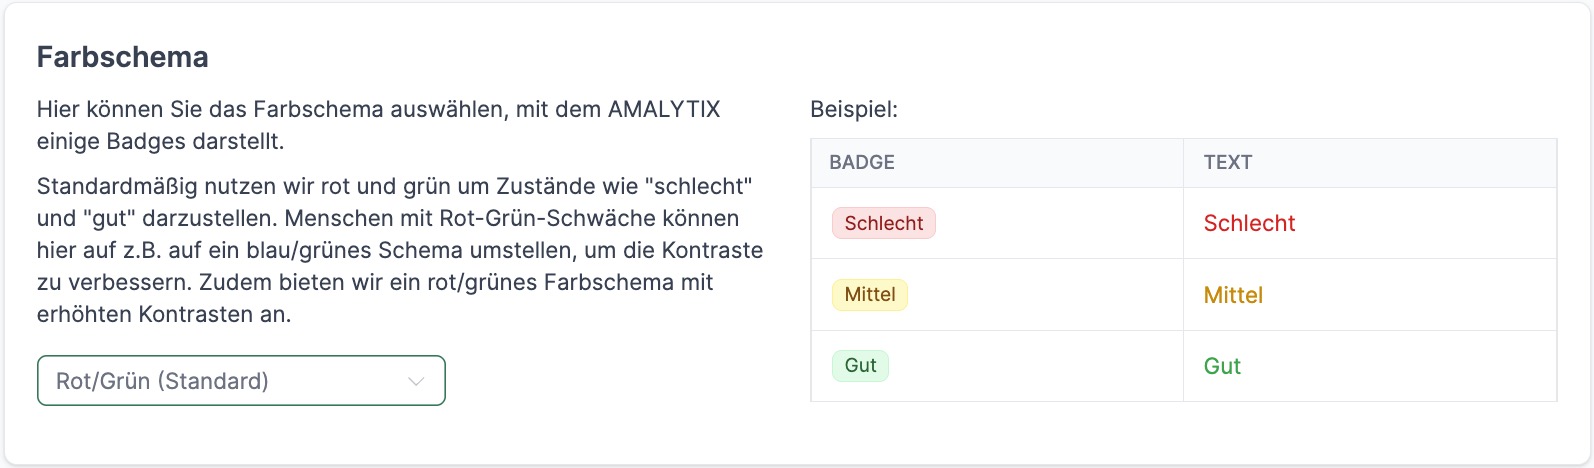Click the TEXT column header
This screenshot has width=1594, height=468.
[x=1228, y=162]
